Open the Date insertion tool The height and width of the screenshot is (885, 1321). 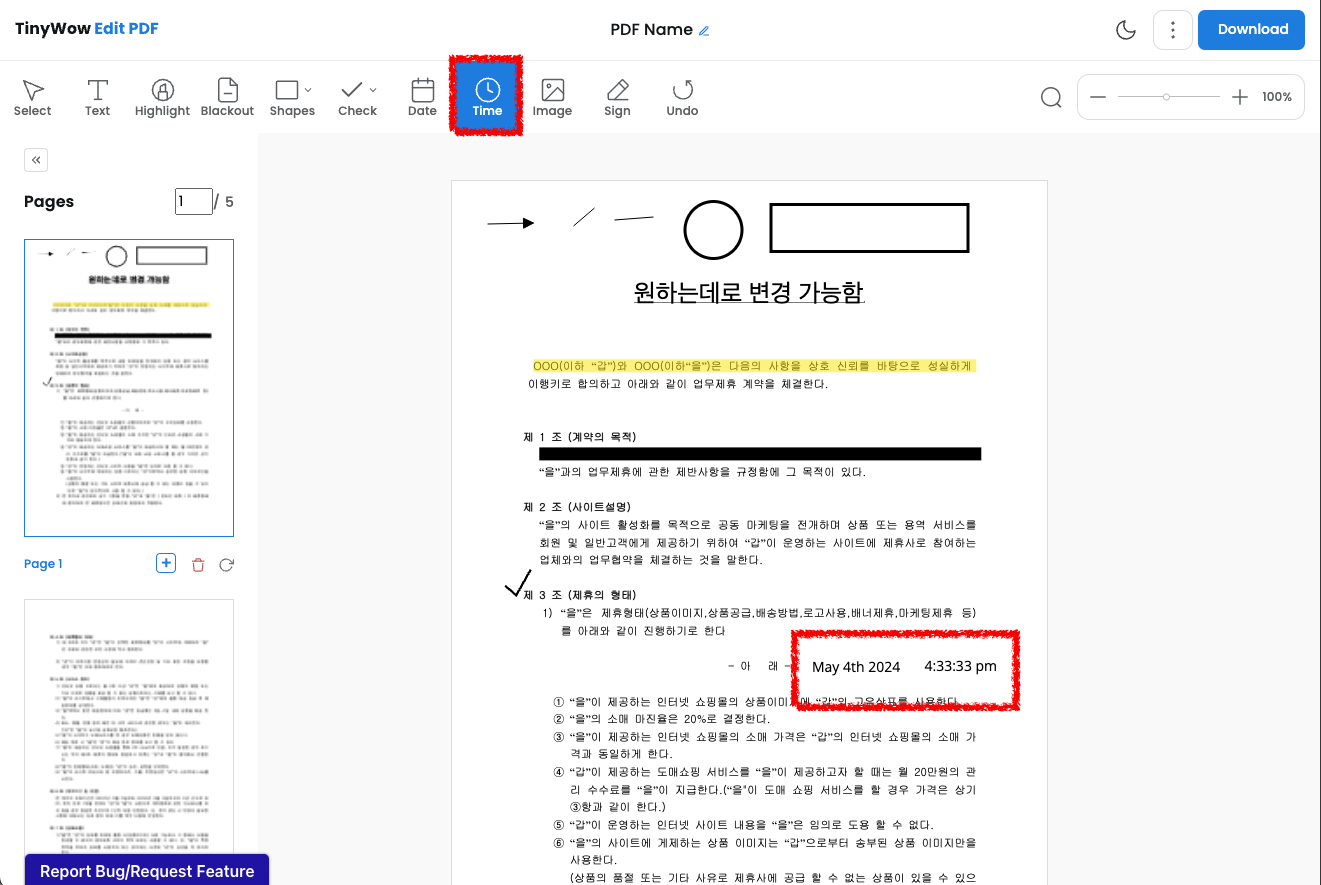(421, 96)
